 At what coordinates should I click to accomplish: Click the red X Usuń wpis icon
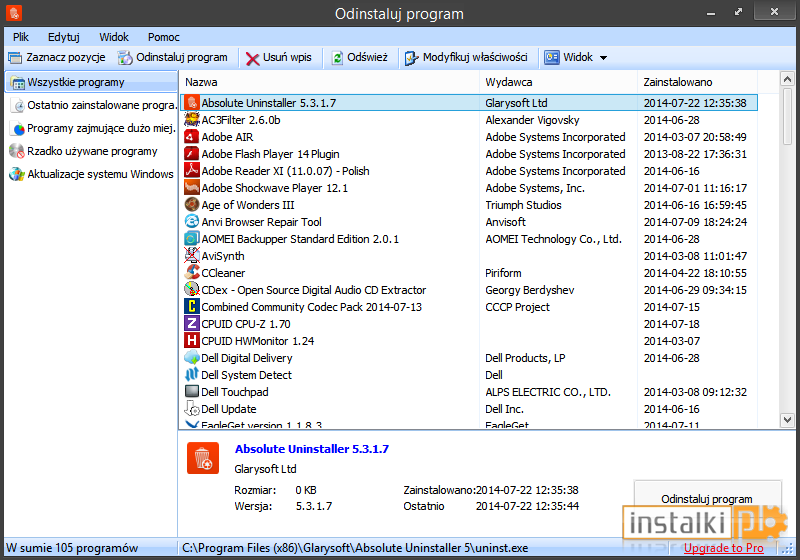click(252, 58)
